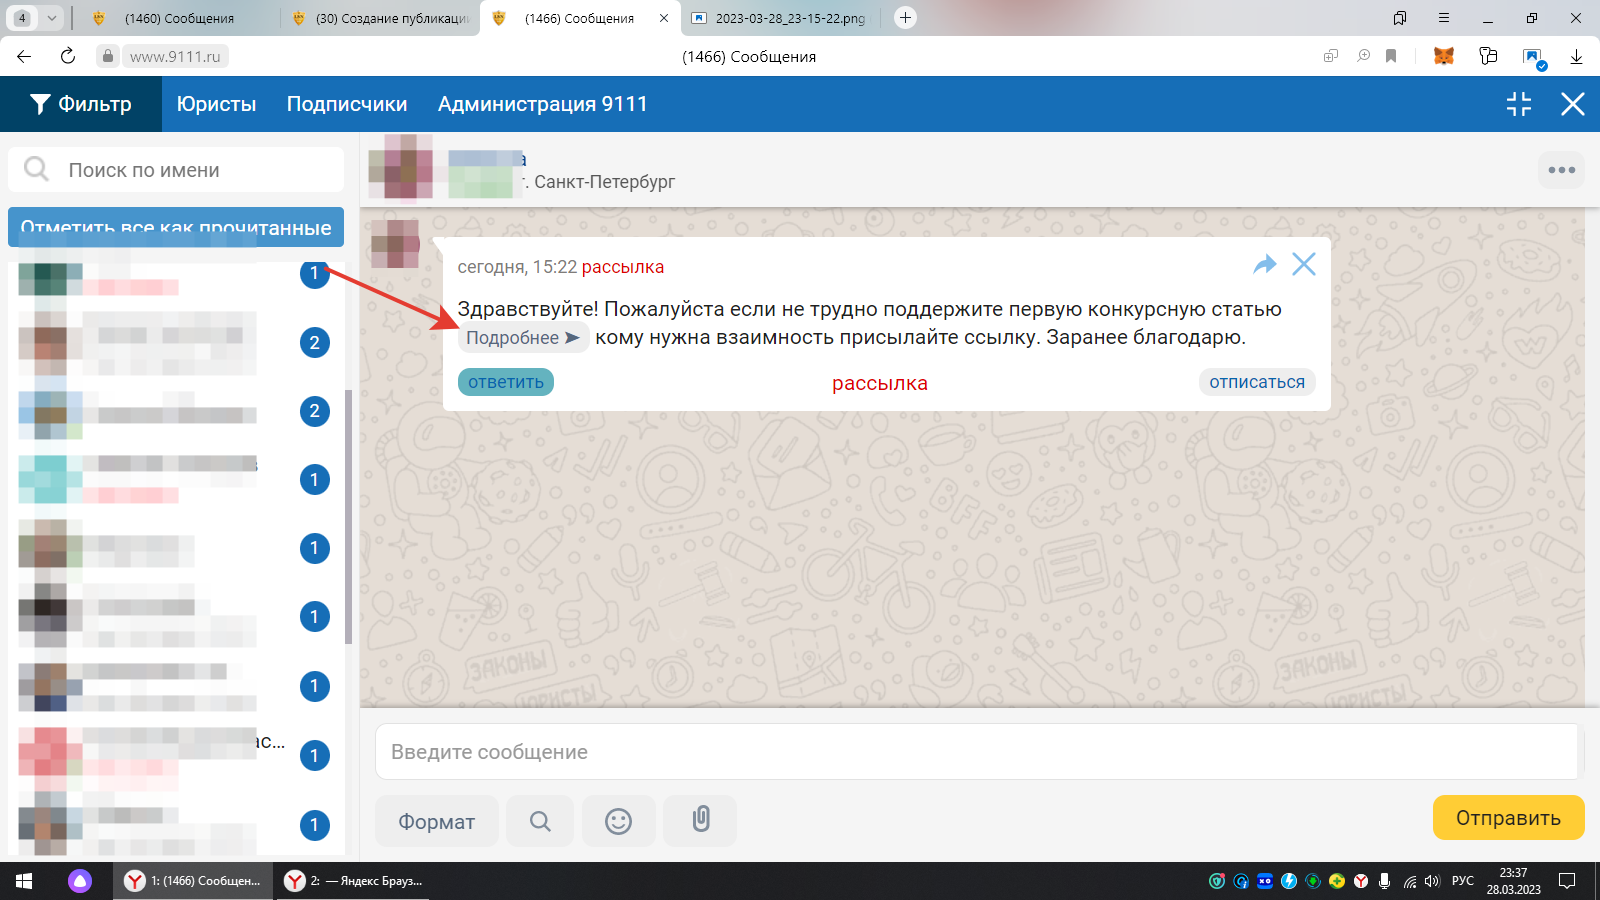Switch to the Подписчики section
1600x900 pixels.
point(346,103)
